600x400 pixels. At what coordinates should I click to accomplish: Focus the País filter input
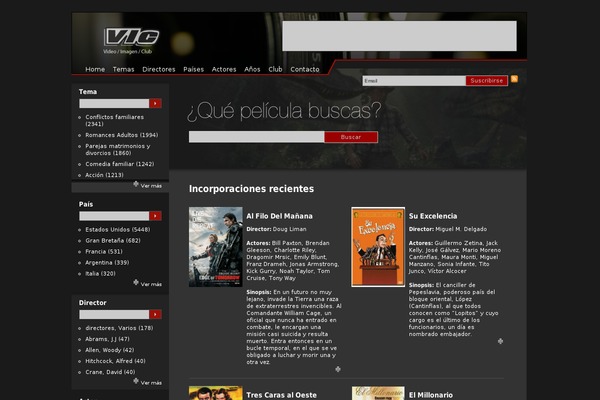pyautogui.click(x=114, y=216)
